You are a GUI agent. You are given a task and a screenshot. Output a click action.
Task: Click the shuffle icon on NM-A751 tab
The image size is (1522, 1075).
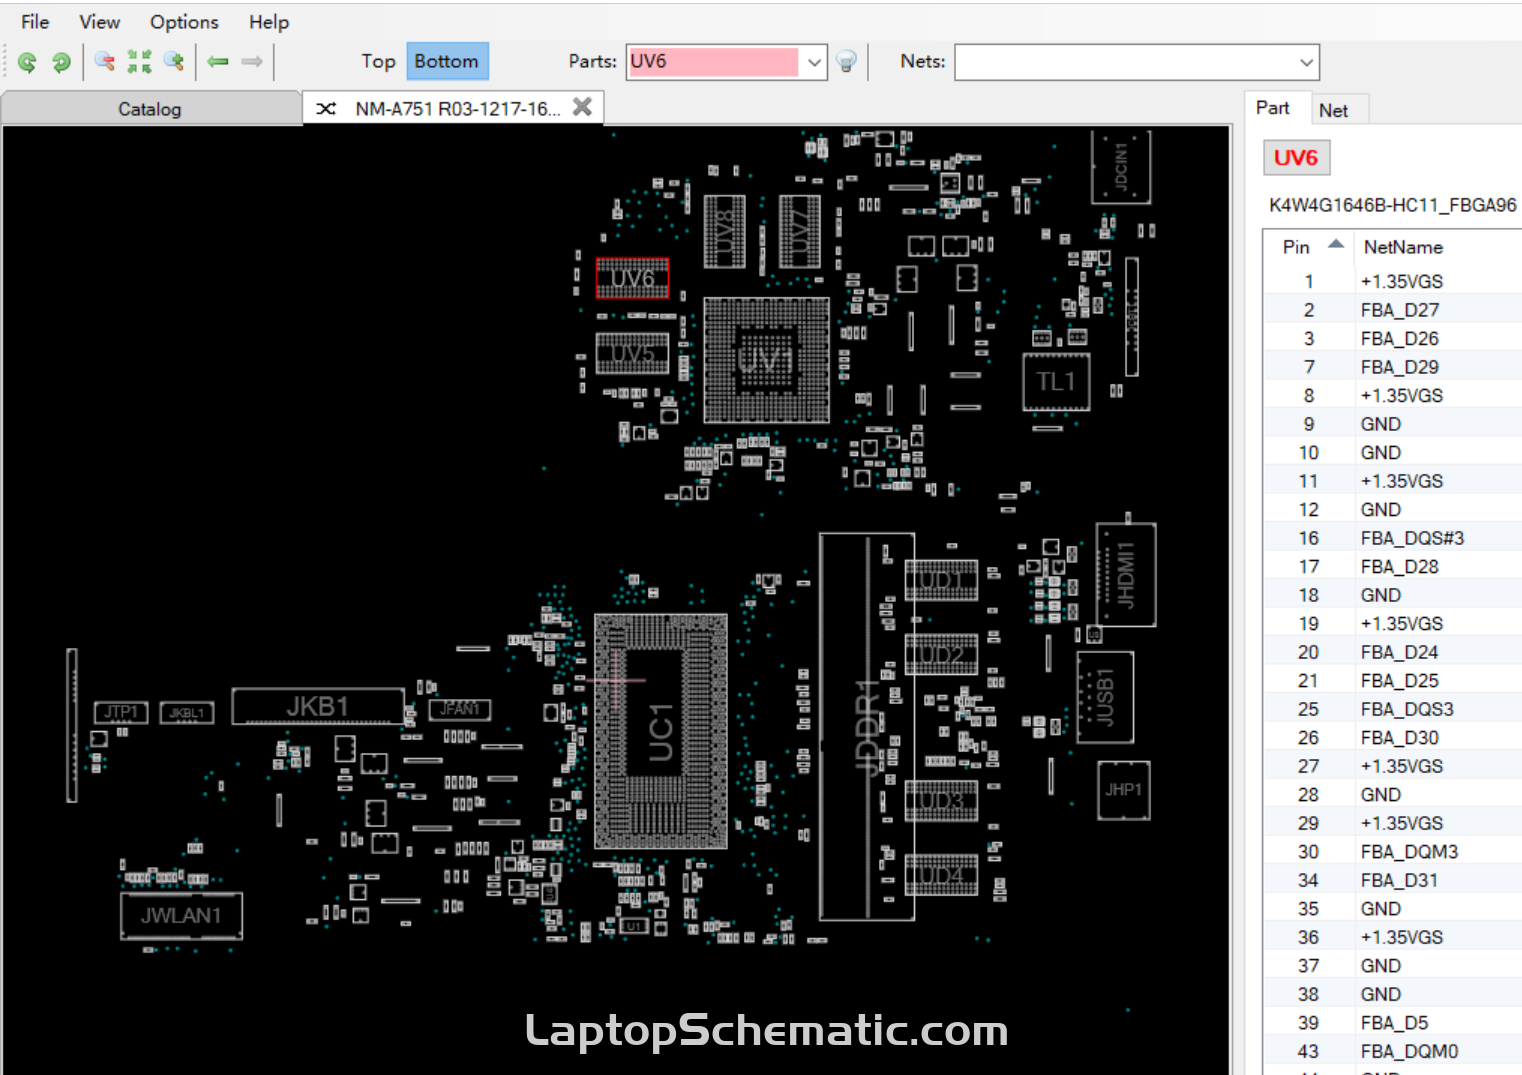click(326, 108)
